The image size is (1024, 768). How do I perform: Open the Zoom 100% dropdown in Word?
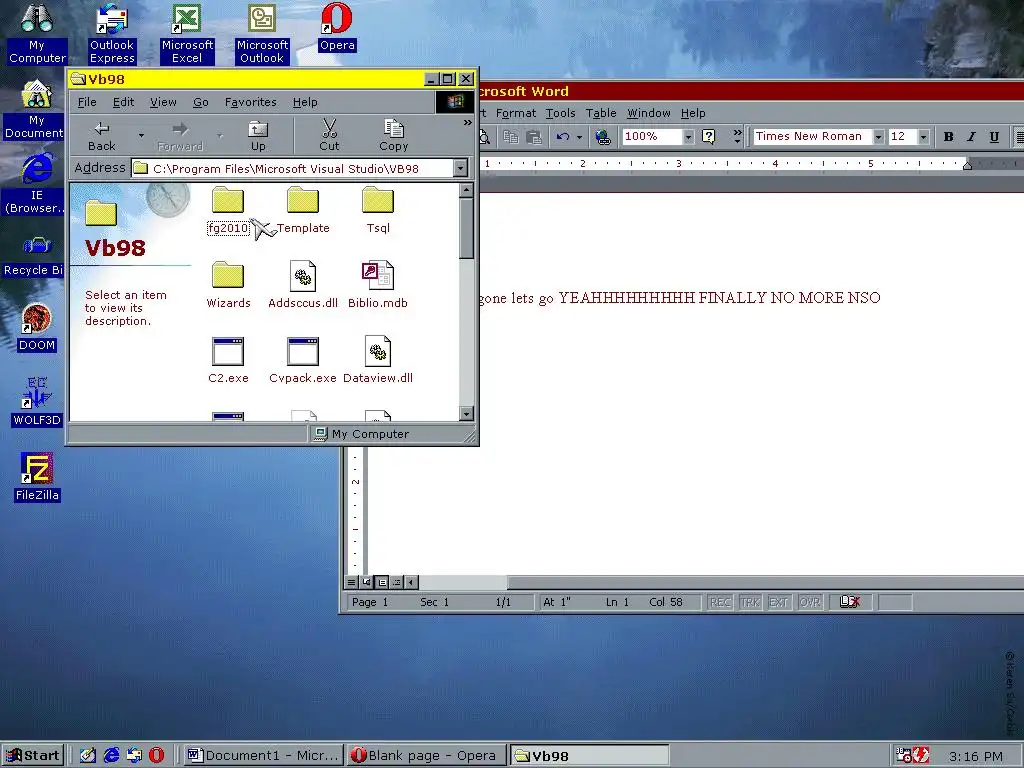pos(688,136)
